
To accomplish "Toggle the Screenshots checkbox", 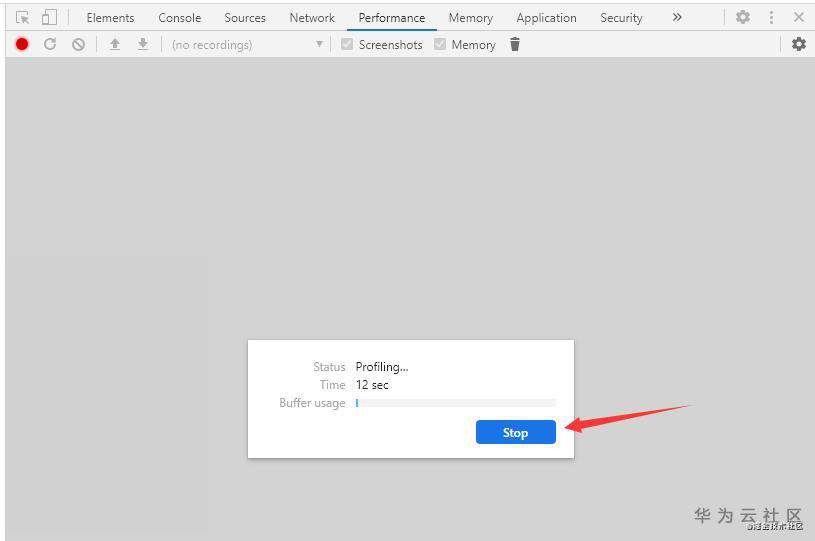I will coord(347,44).
